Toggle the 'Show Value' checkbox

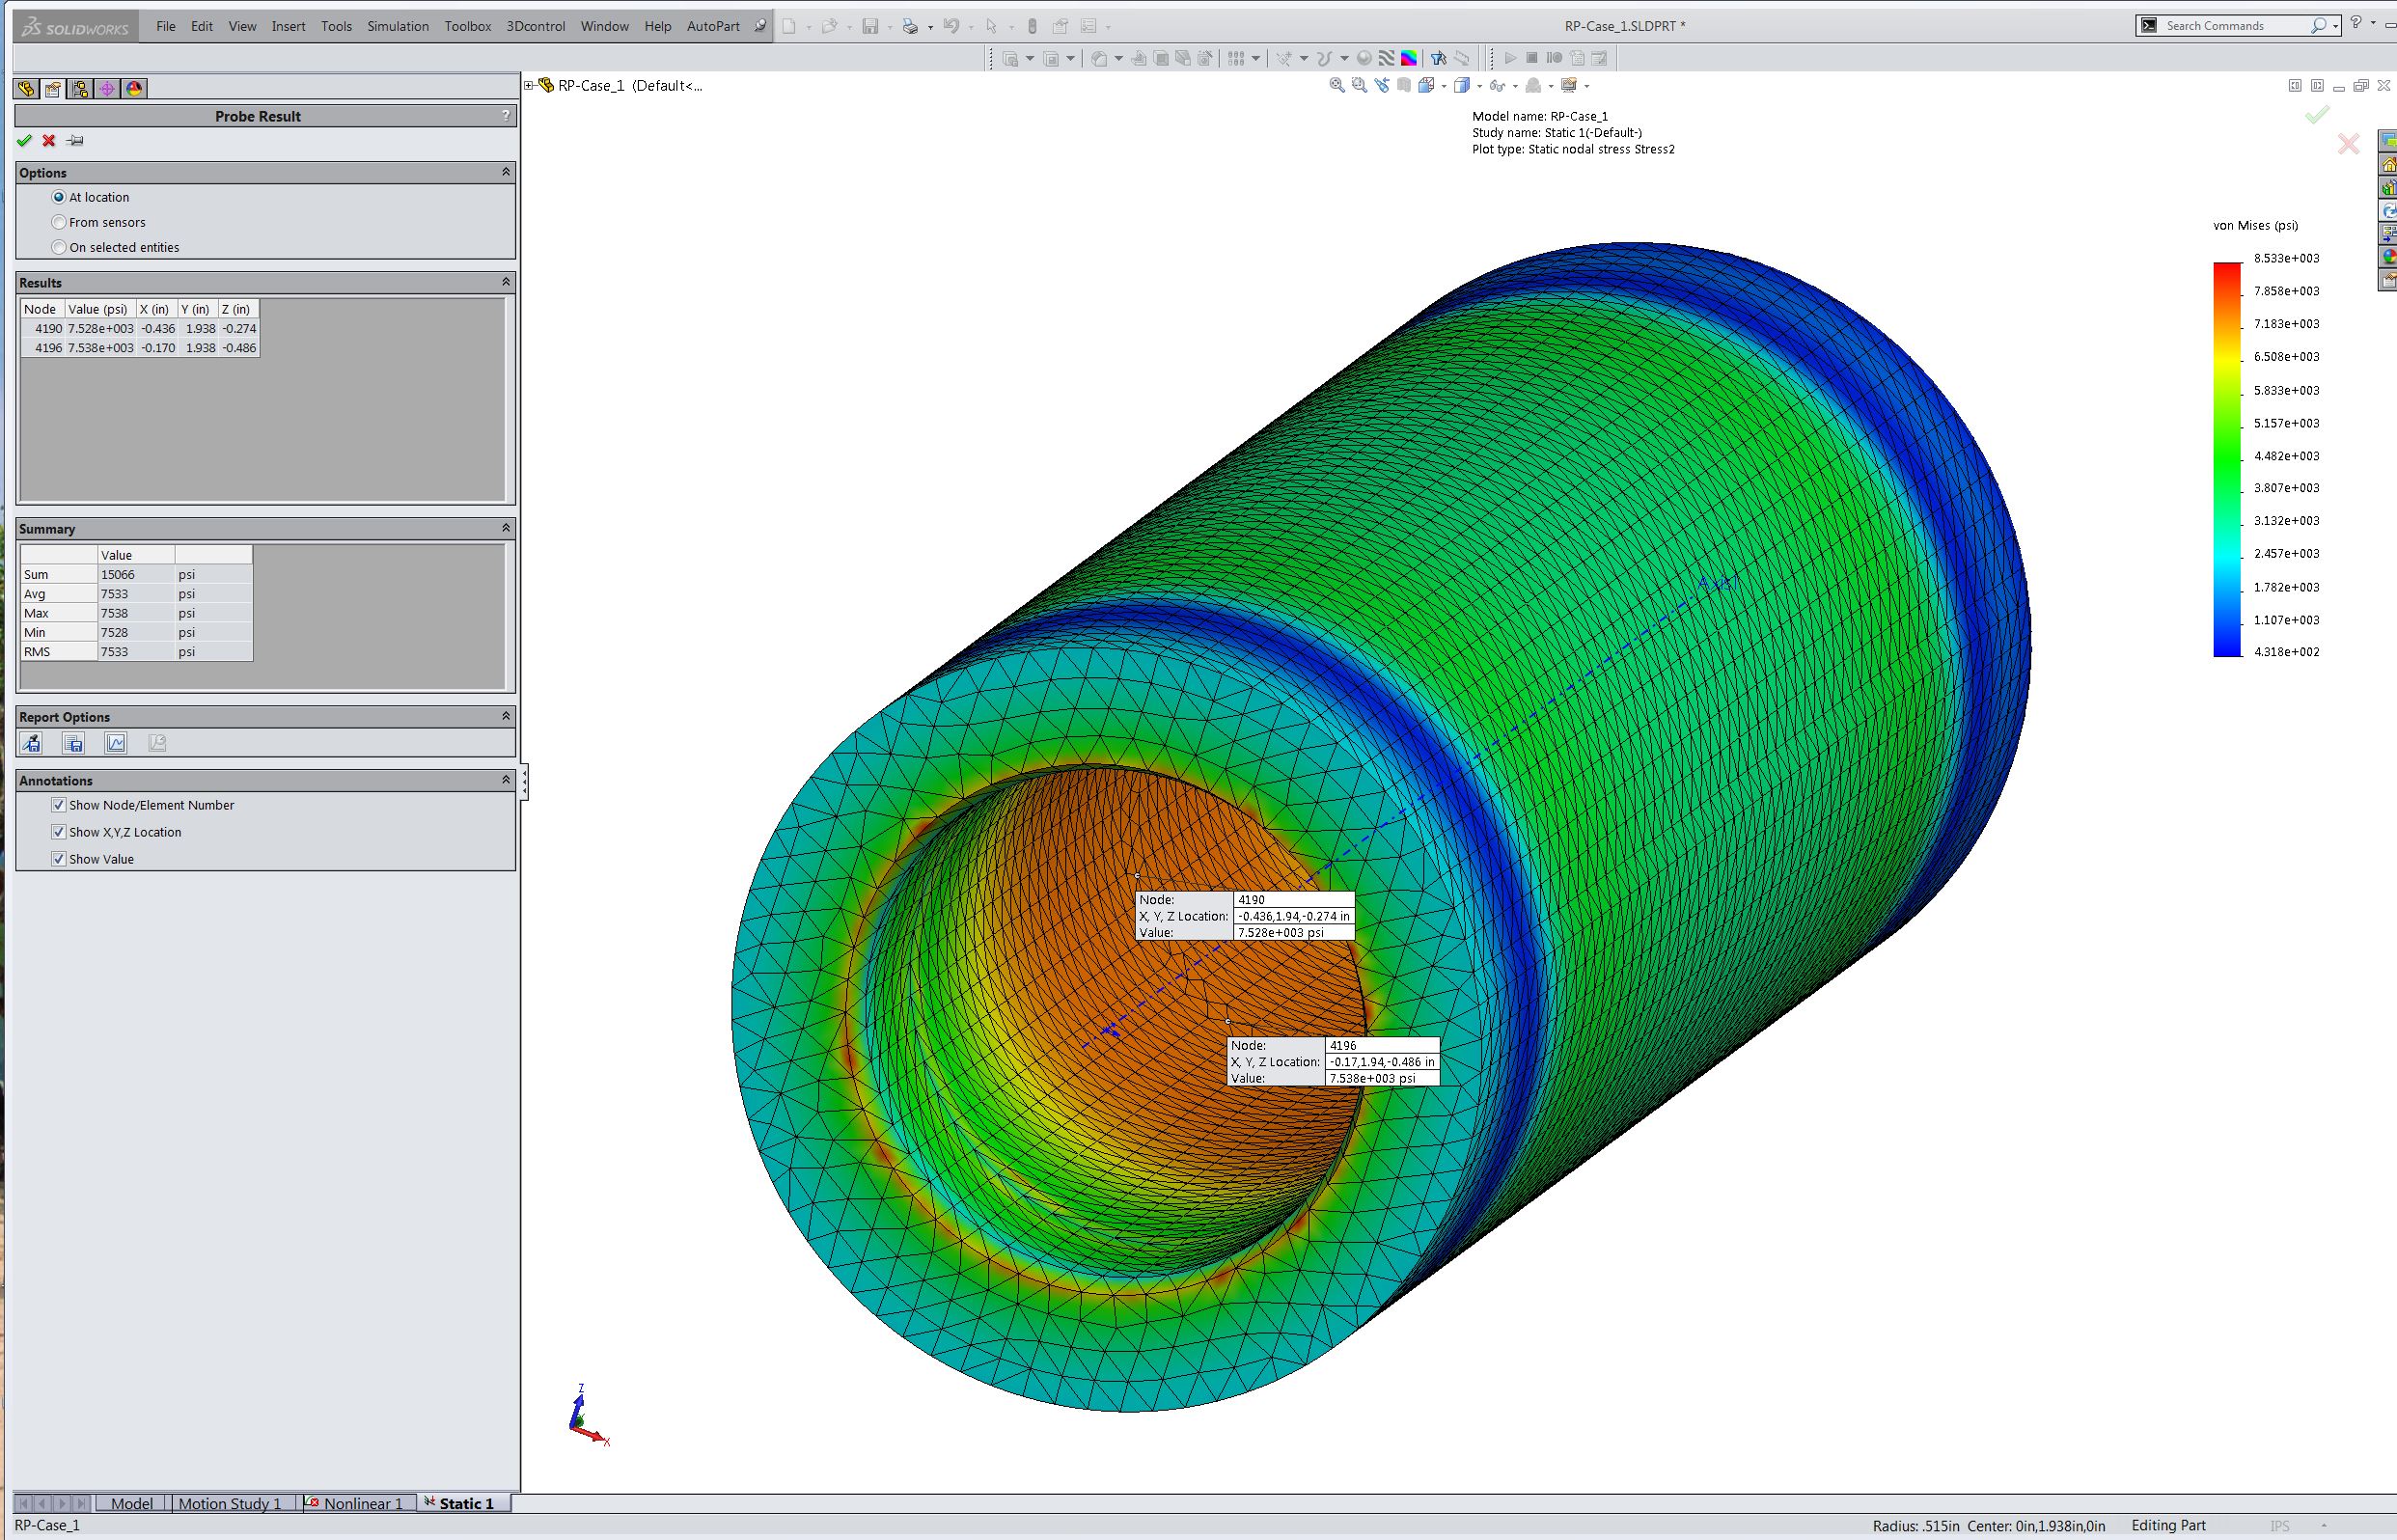[x=58, y=859]
